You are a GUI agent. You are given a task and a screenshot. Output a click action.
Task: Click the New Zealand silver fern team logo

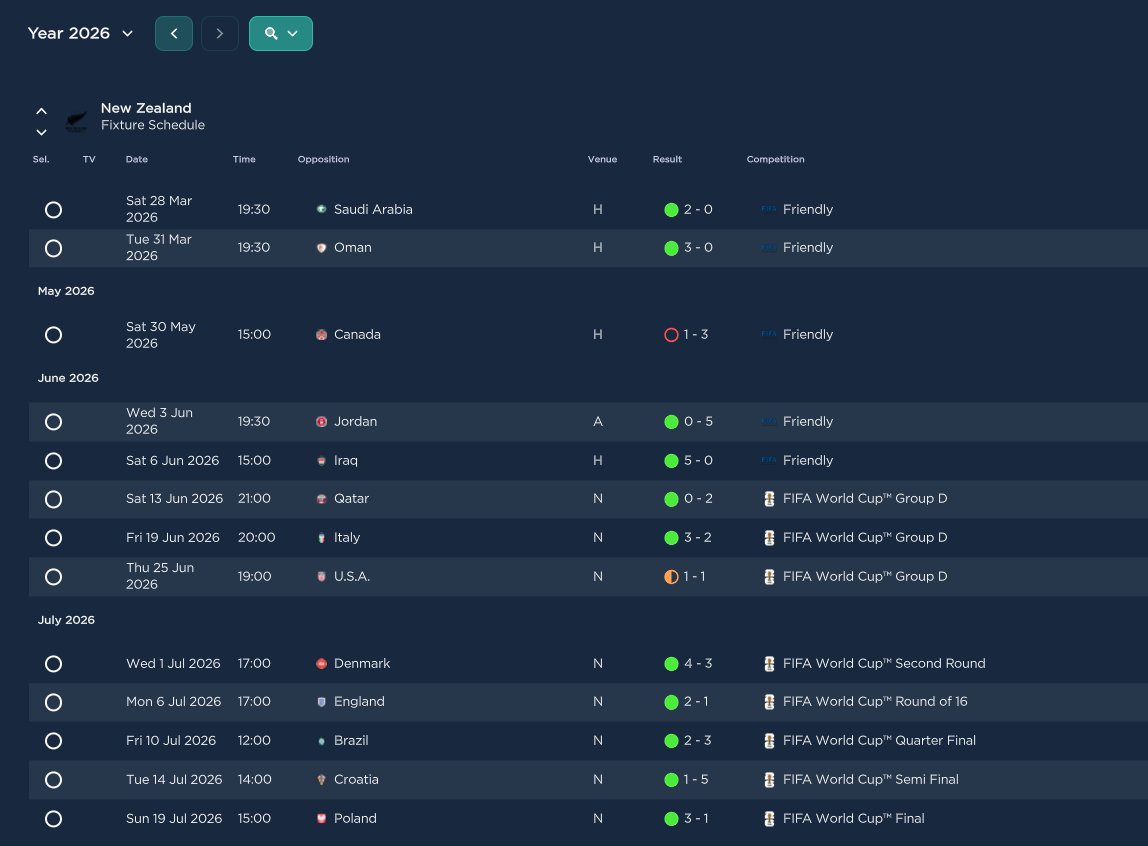point(76,121)
